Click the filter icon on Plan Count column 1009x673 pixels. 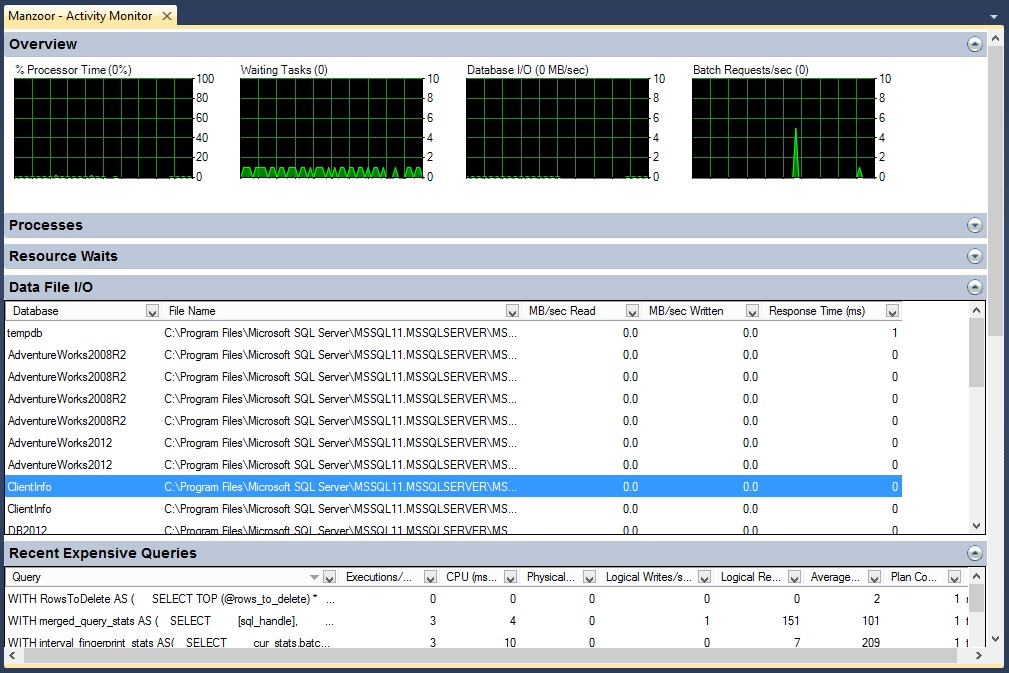(954, 576)
